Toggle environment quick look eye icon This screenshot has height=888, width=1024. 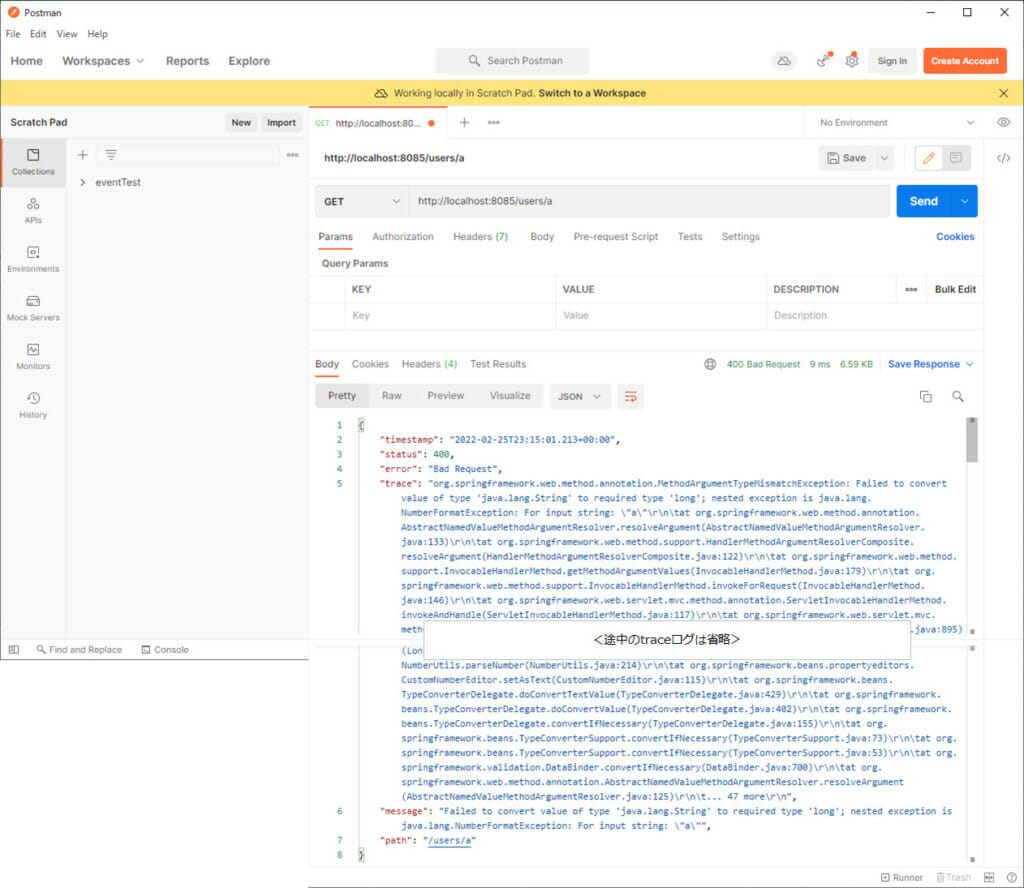pos(1004,122)
